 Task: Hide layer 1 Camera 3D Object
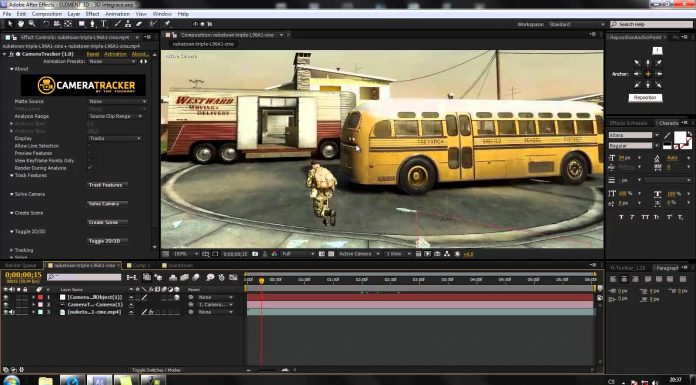(6, 297)
